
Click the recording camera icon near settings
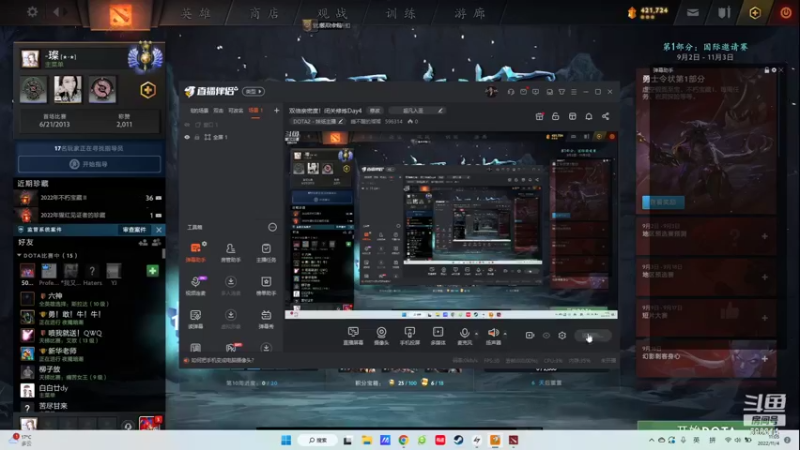[530, 335]
